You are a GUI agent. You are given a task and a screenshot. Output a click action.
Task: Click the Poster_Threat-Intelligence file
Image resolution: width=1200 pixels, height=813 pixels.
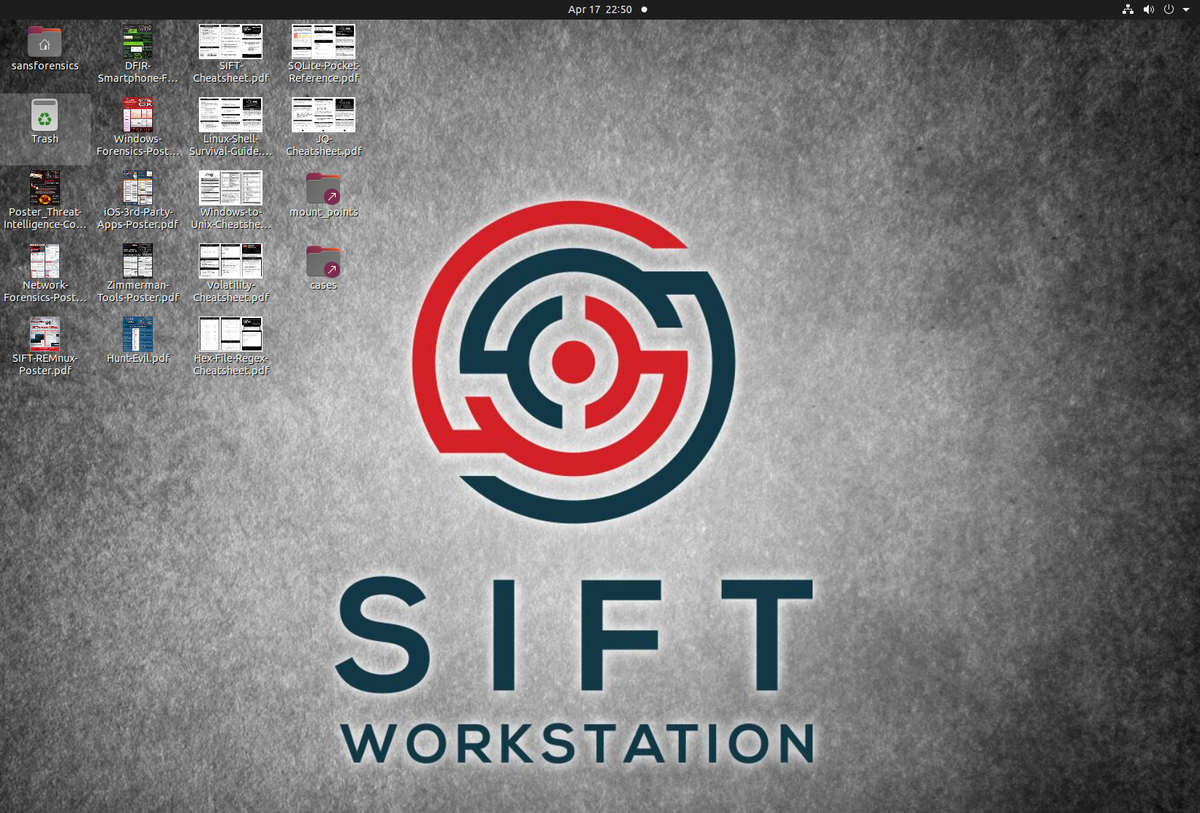[44, 188]
